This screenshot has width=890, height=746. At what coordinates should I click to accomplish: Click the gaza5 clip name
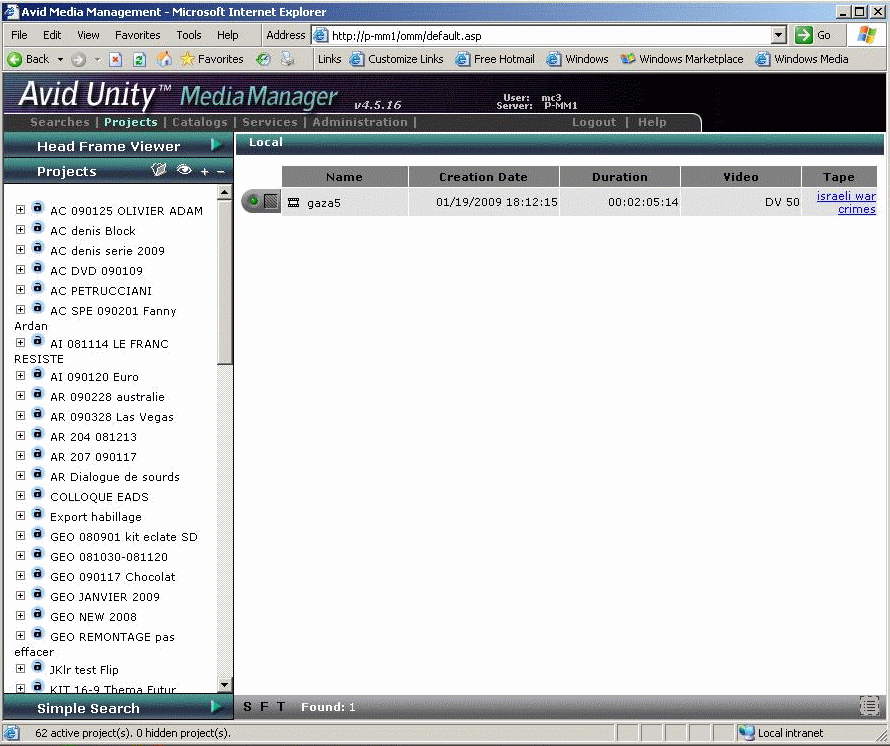(x=324, y=203)
